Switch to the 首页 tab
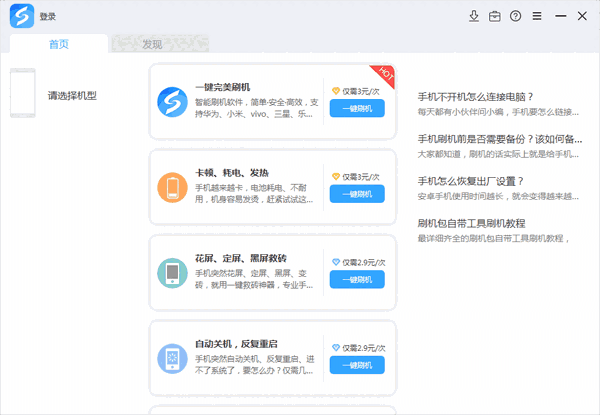The image size is (600, 415). pos(58,44)
